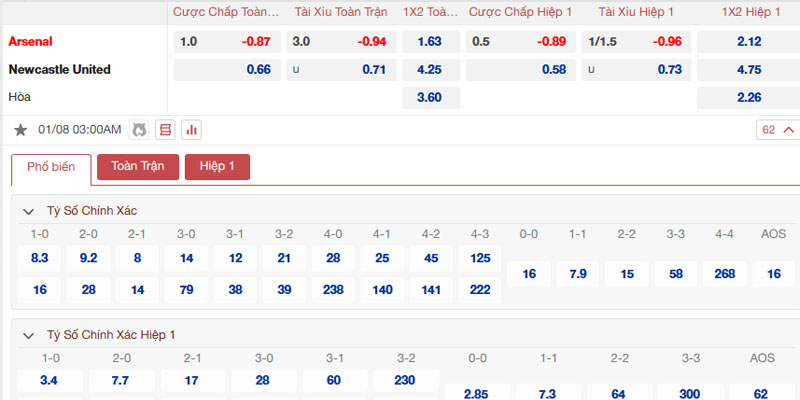Image resolution: width=800 pixels, height=400 pixels.
Task: Select Arsenal win 1X2 odds 1.63
Action: [431, 42]
